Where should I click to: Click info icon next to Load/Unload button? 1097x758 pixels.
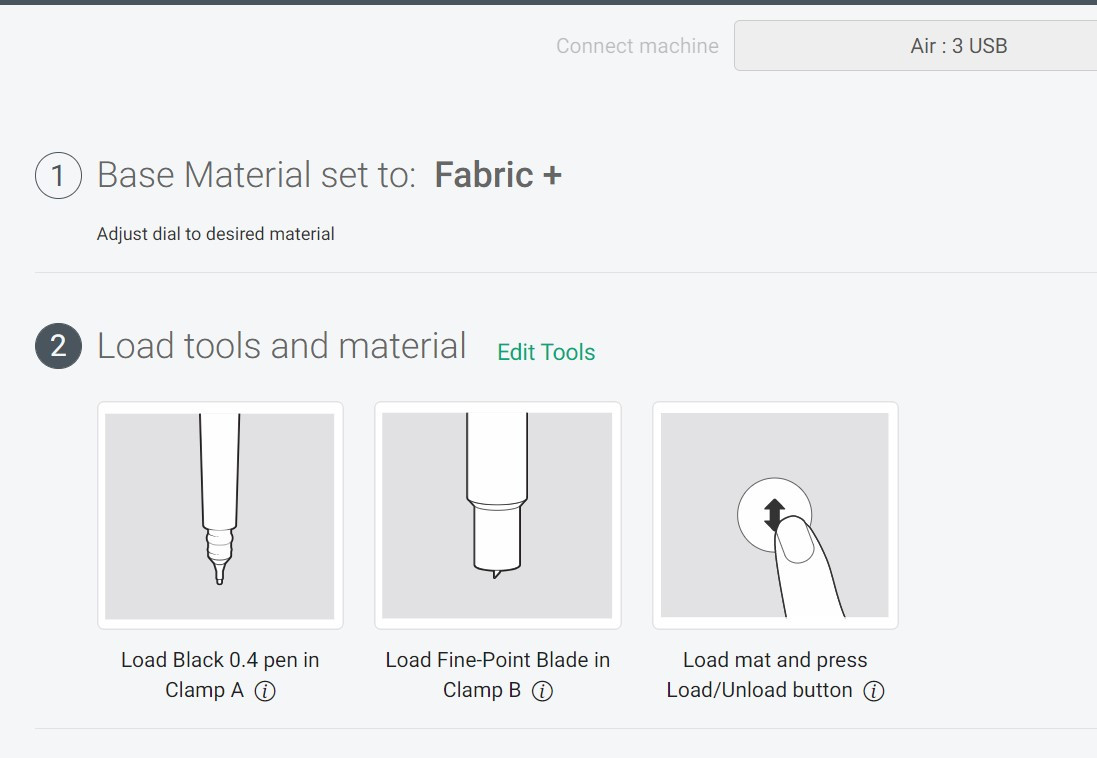point(873,692)
